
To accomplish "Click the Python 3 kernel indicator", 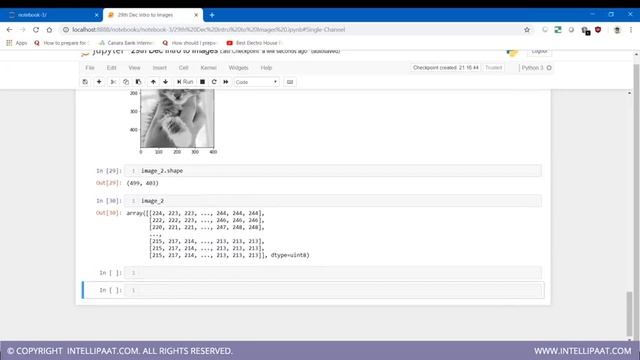I will (x=536, y=68).
